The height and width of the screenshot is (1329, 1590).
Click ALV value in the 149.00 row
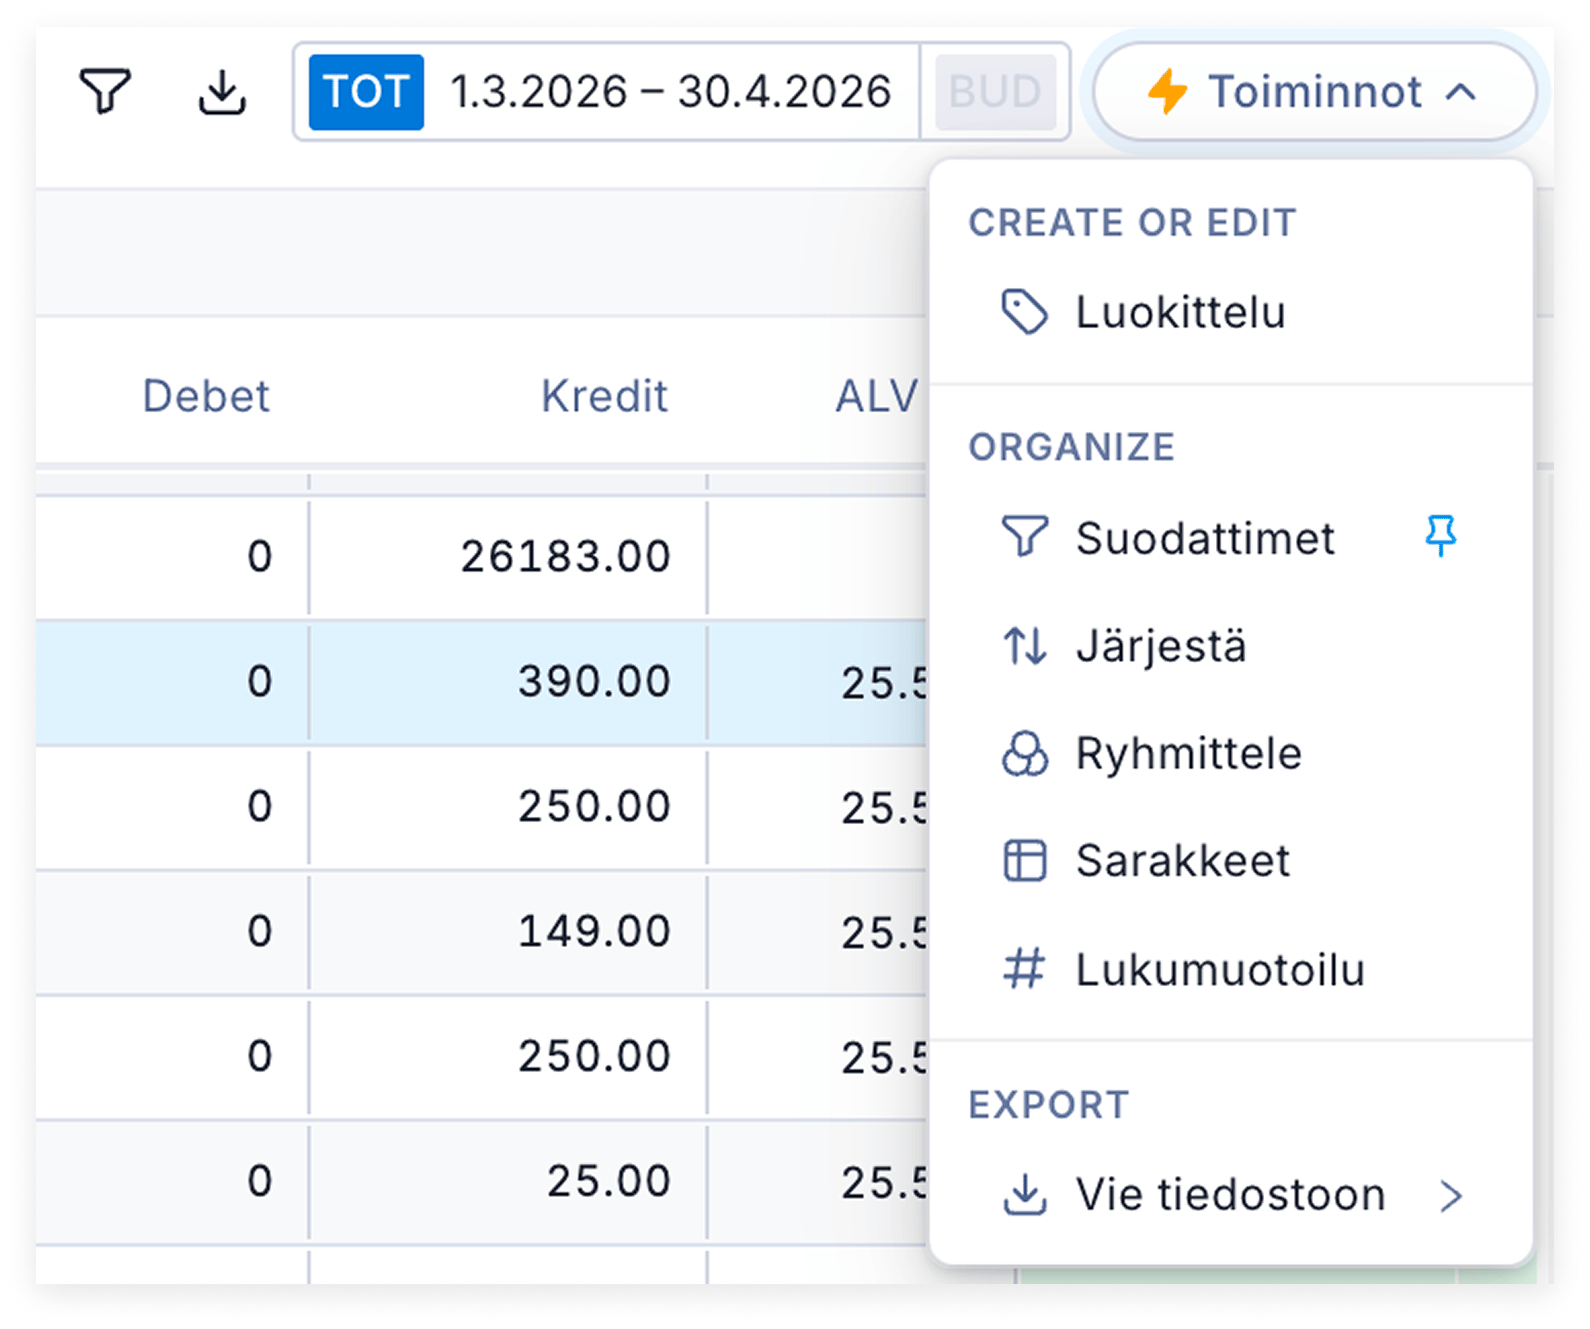click(x=818, y=932)
